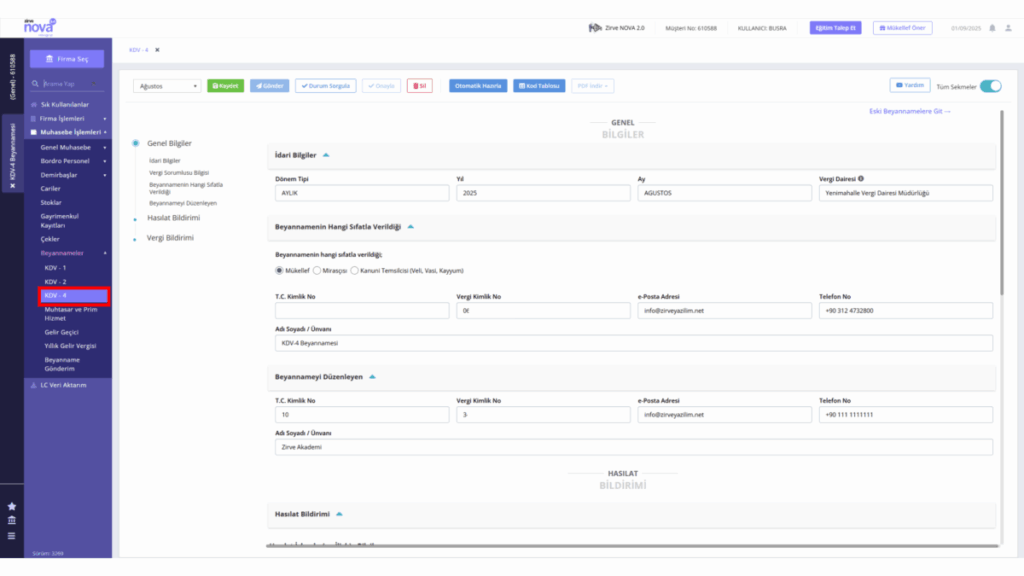Click the search magnifier icon in sidebar
Viewport: 1024px width, 576px height.
[35, 84]
